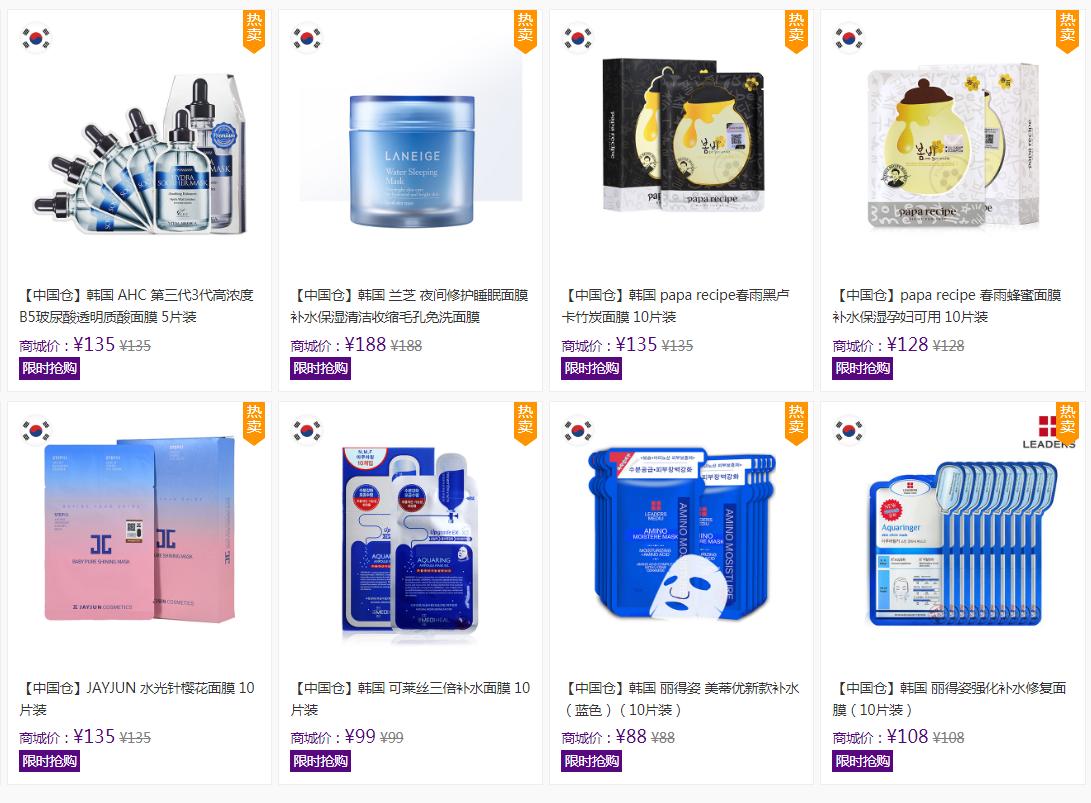The width and height of the screenshot is (1091, 803).
Task: Click 限时抢购 under the ¥88 Leaders mask
Action: click(591, 761)
